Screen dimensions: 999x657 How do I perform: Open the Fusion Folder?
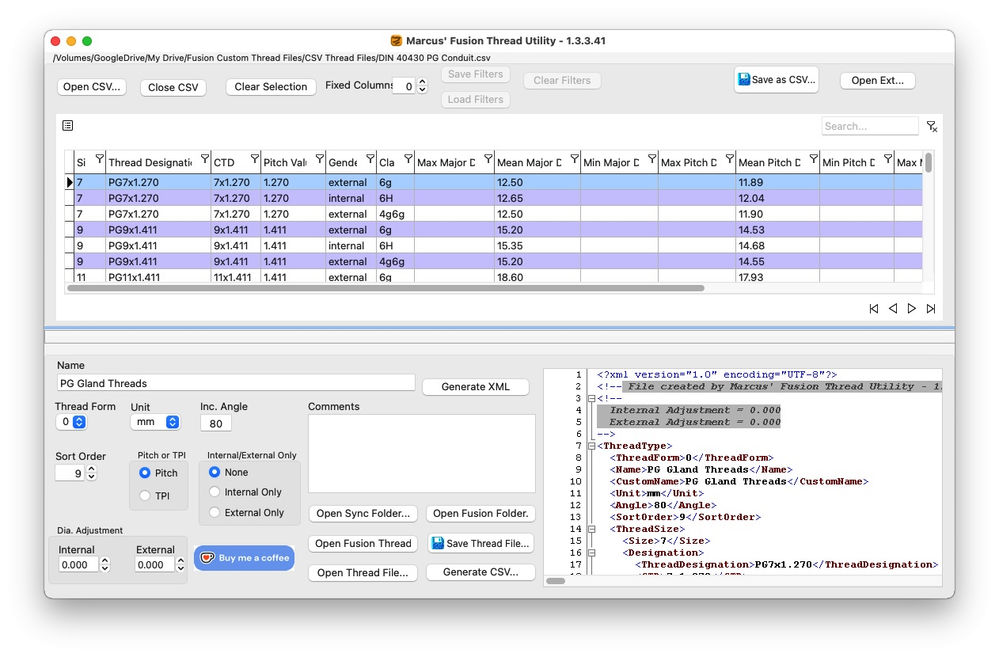[480, 514]
